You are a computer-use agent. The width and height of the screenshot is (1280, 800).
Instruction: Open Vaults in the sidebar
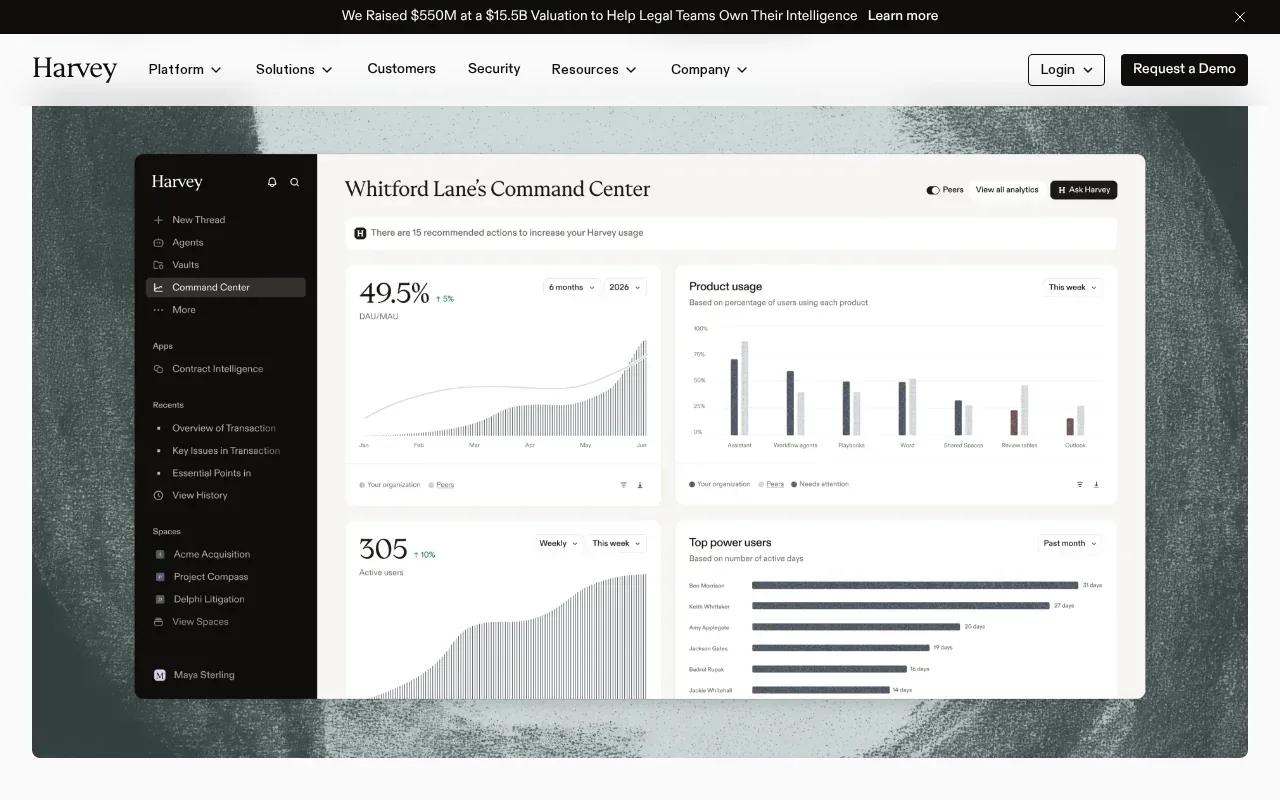click(185, 265)
